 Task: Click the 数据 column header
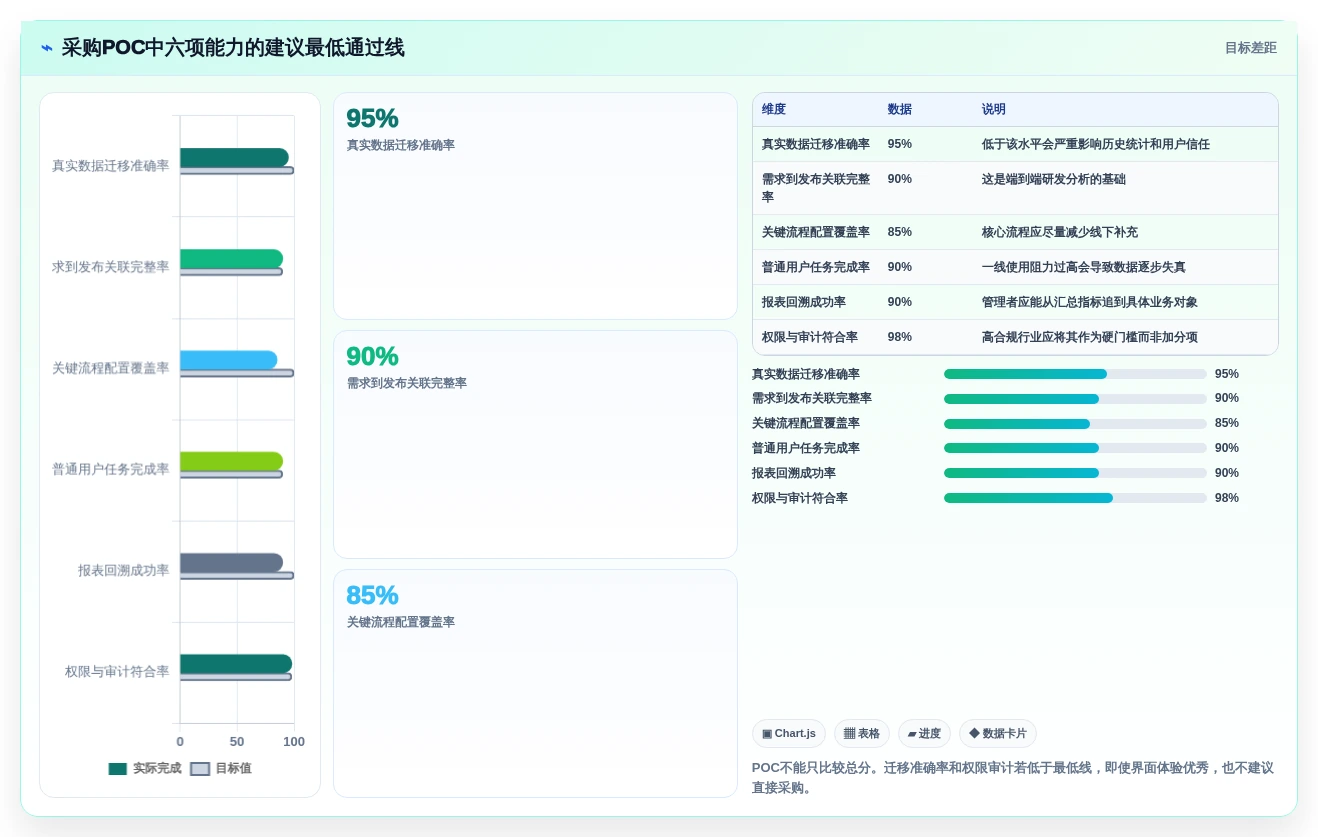point(900,109)
